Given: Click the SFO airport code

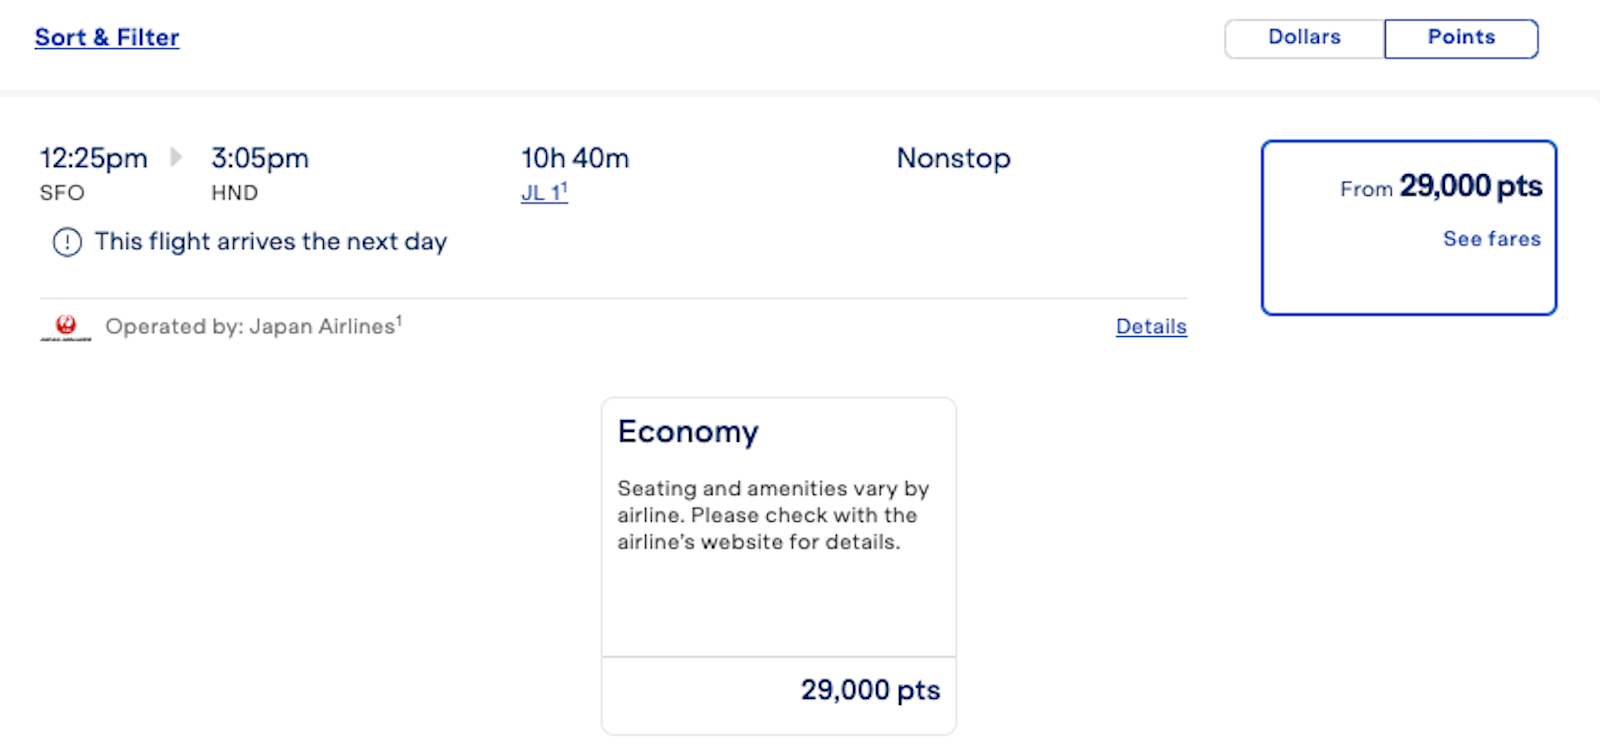Looking at the screenshot, I should 62,193.
